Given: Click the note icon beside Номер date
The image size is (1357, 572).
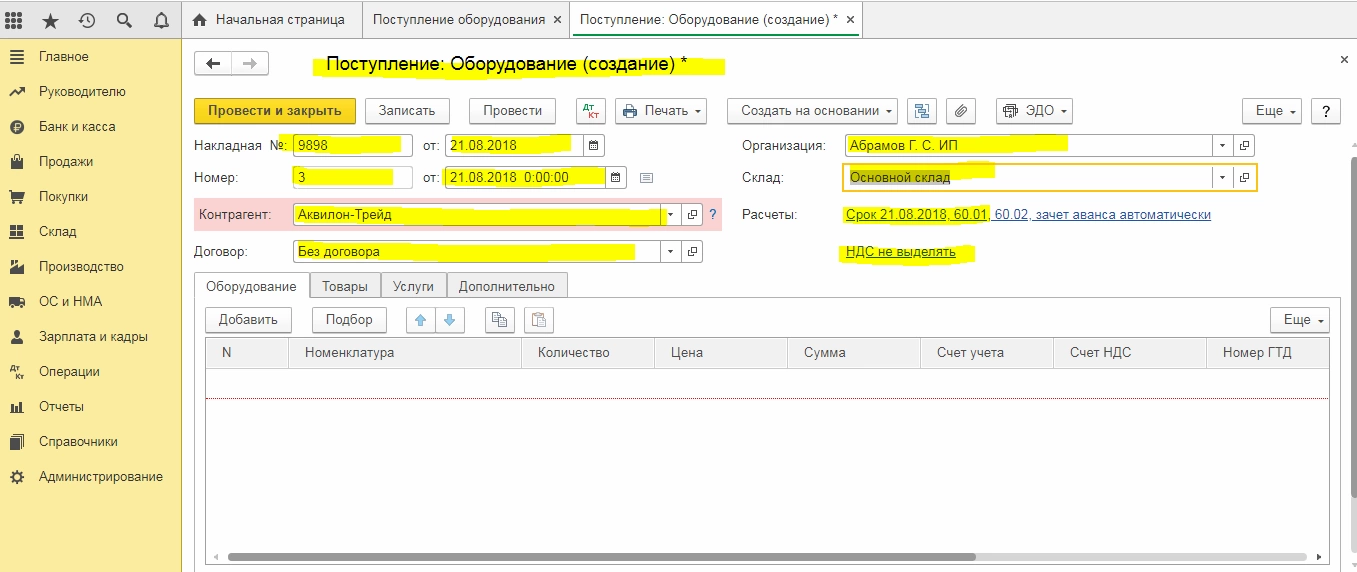Looking at the screenshot, I should pos(646,178).
